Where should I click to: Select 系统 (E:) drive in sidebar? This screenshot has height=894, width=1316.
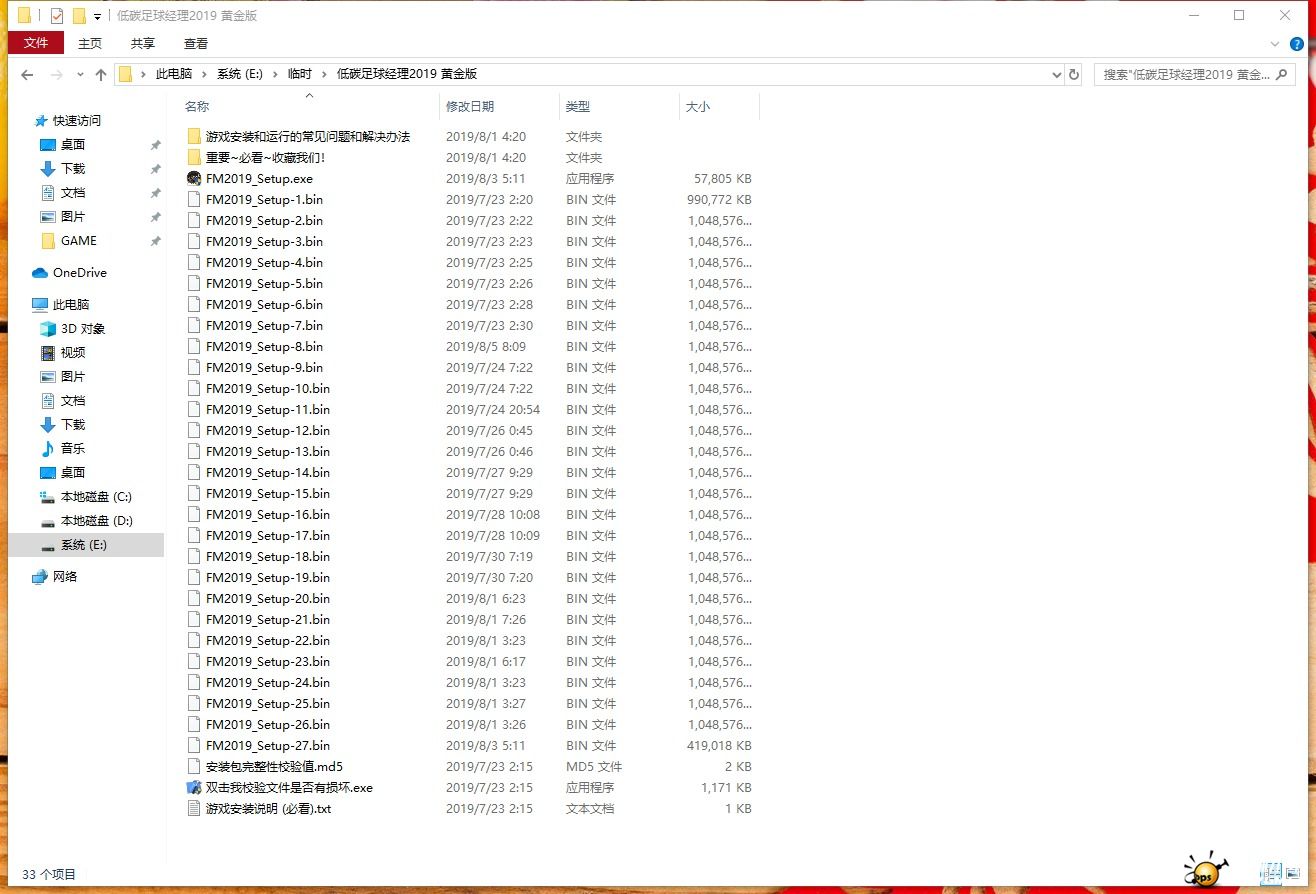(83, 544)
